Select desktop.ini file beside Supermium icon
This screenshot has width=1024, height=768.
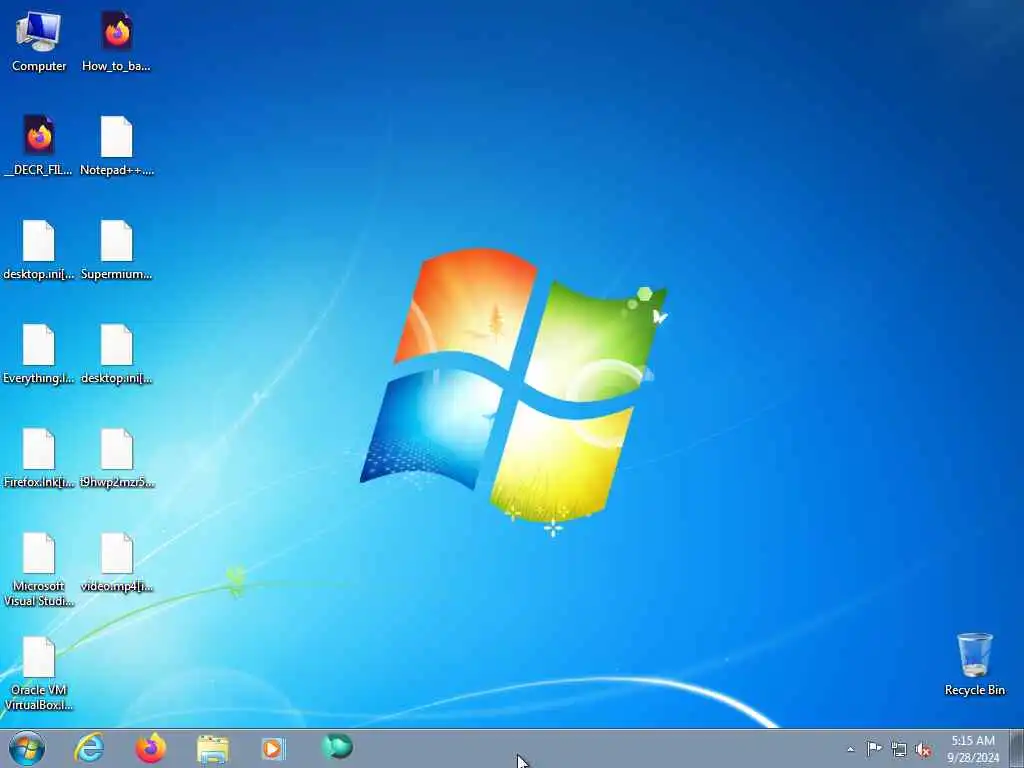pyautogui.click(x=39, y=249)
